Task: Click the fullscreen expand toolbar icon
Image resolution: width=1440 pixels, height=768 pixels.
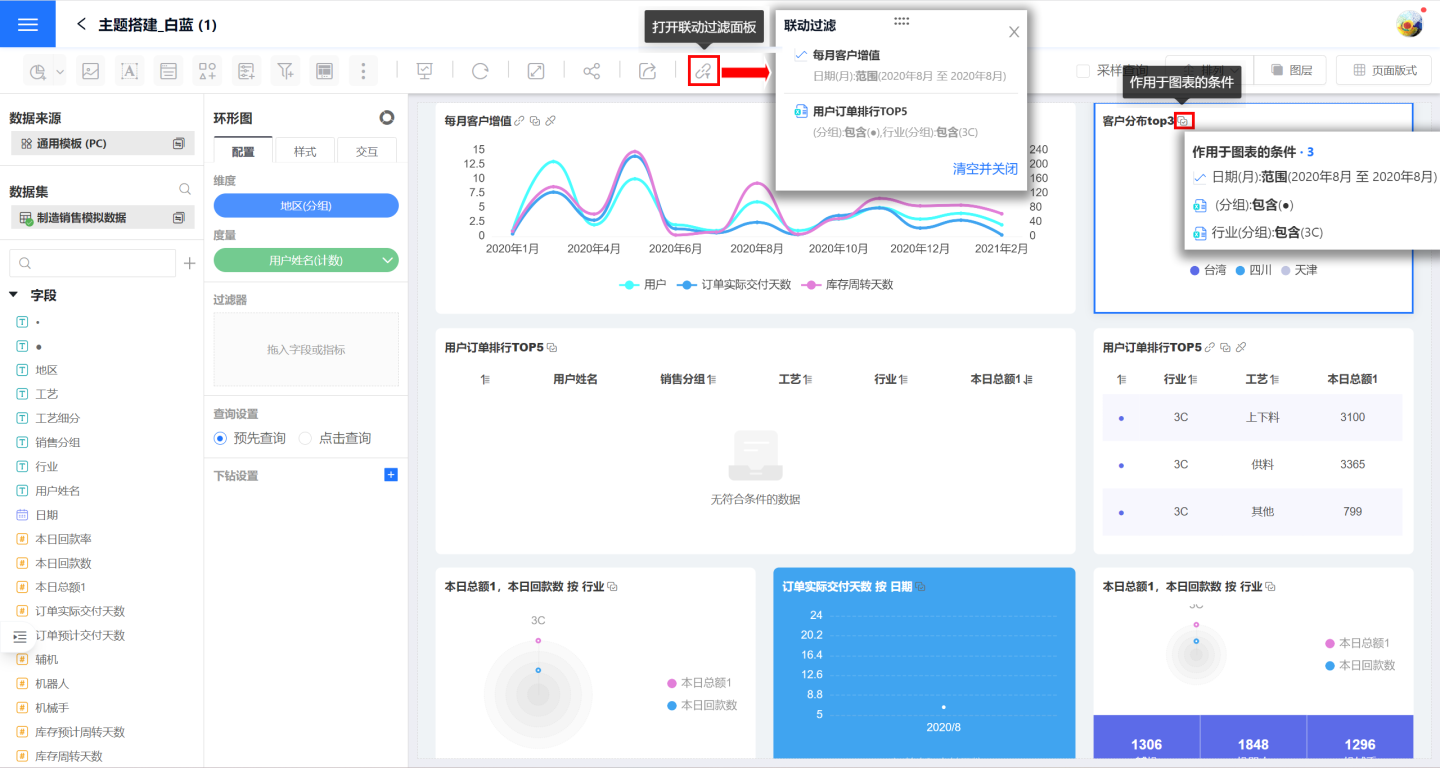Action: point(536,71)
